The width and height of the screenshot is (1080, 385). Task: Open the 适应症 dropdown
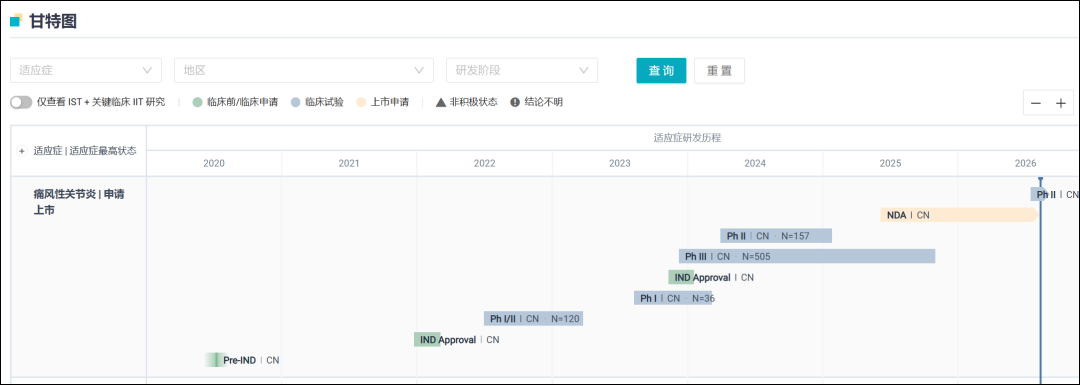[86, 70]
